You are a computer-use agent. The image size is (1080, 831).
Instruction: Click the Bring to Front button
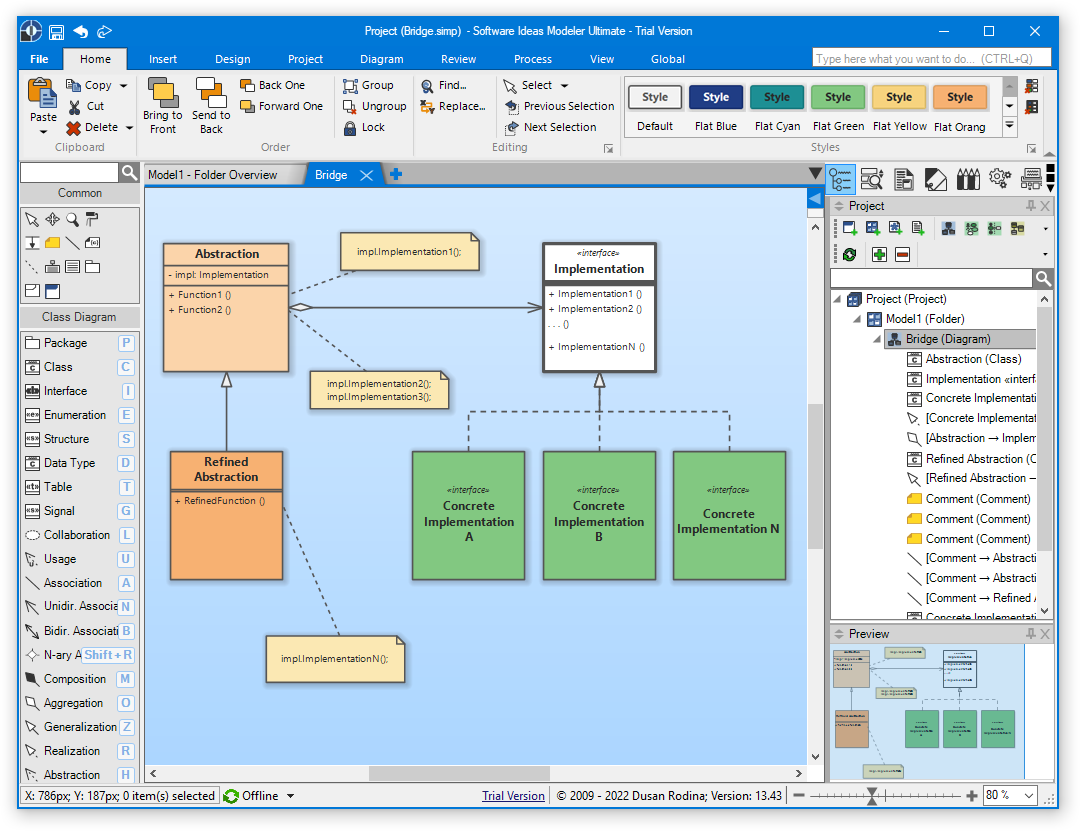tap(162, 105)
